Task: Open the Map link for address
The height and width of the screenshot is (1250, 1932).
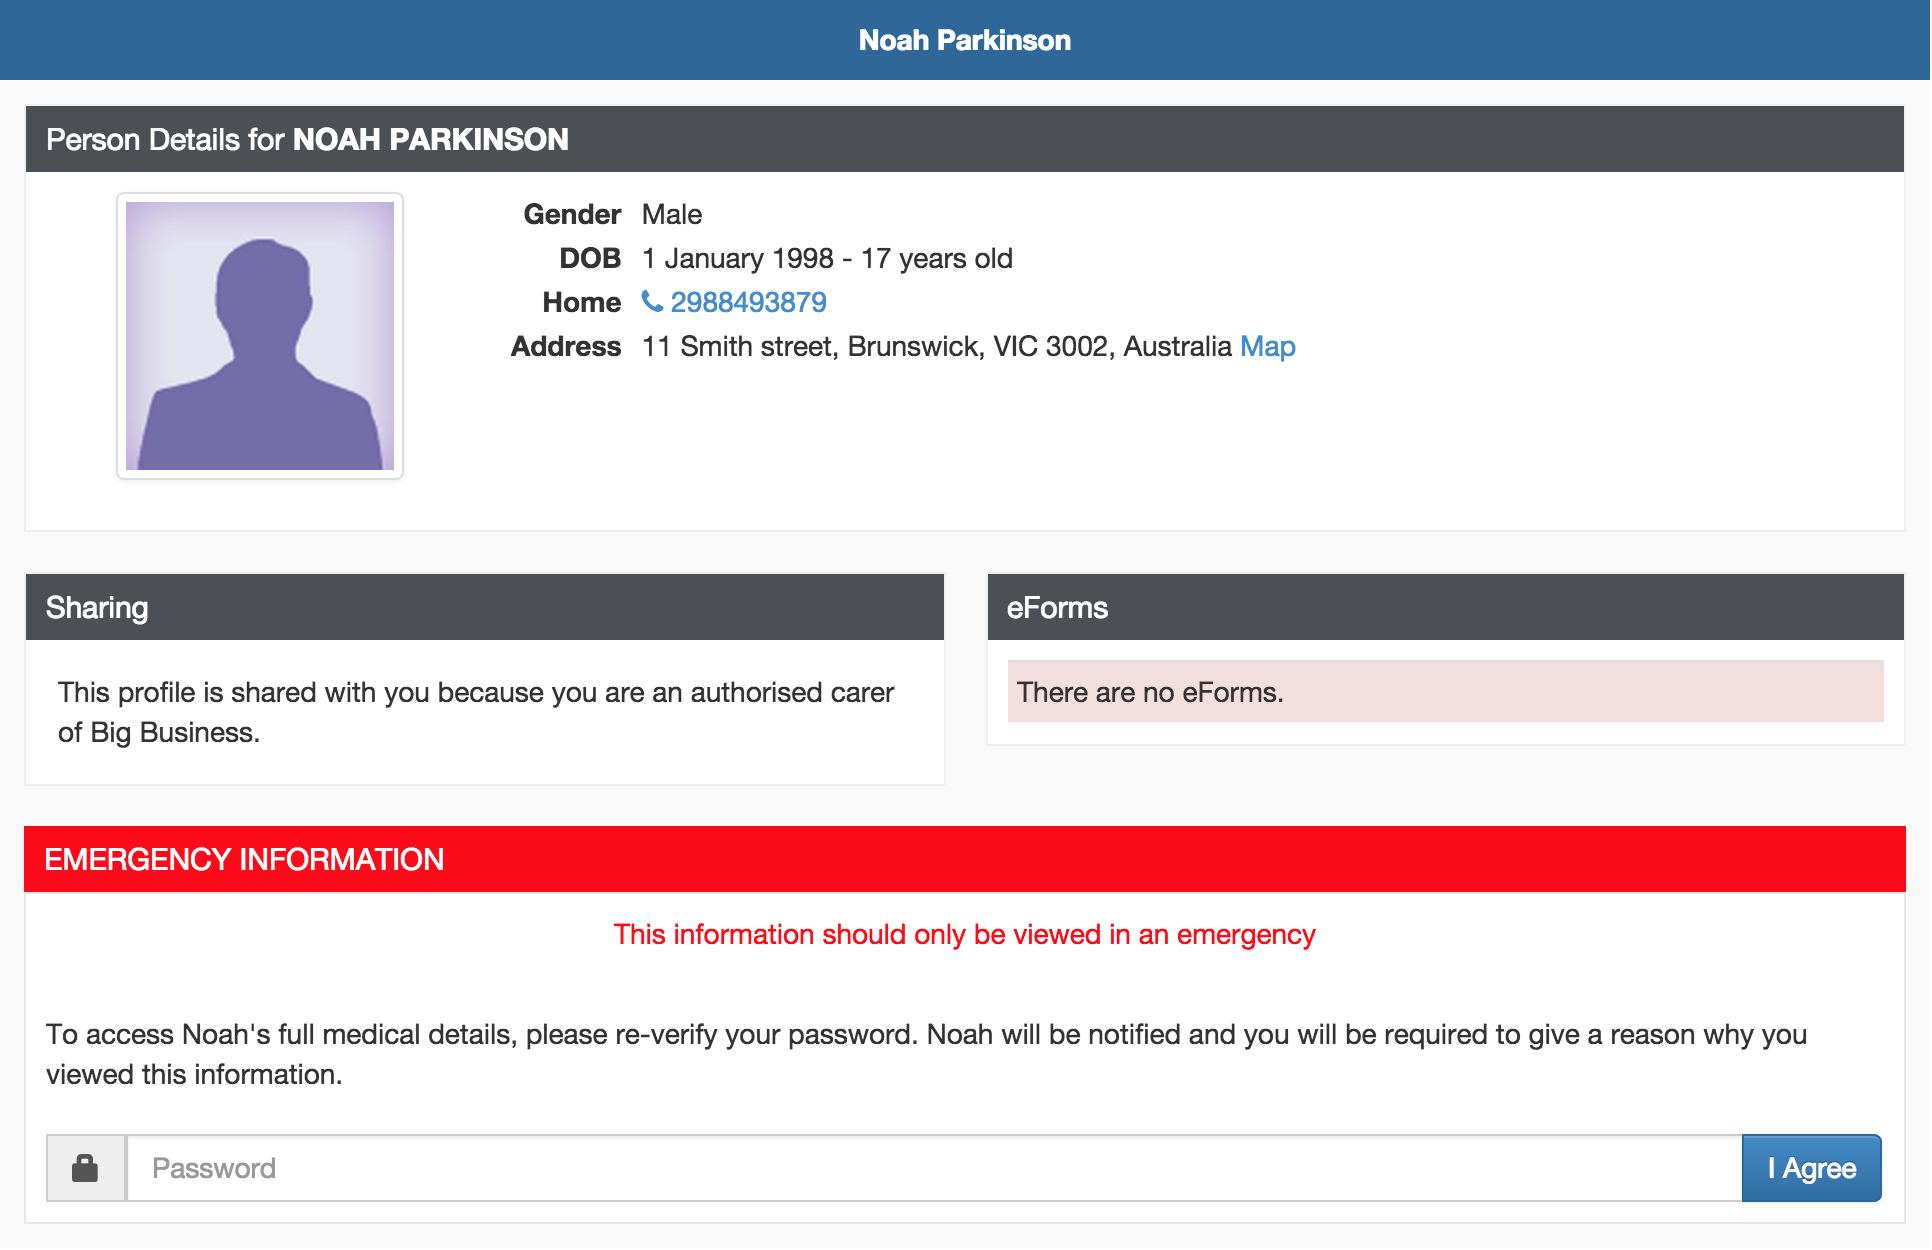Action: point(1267,346)
